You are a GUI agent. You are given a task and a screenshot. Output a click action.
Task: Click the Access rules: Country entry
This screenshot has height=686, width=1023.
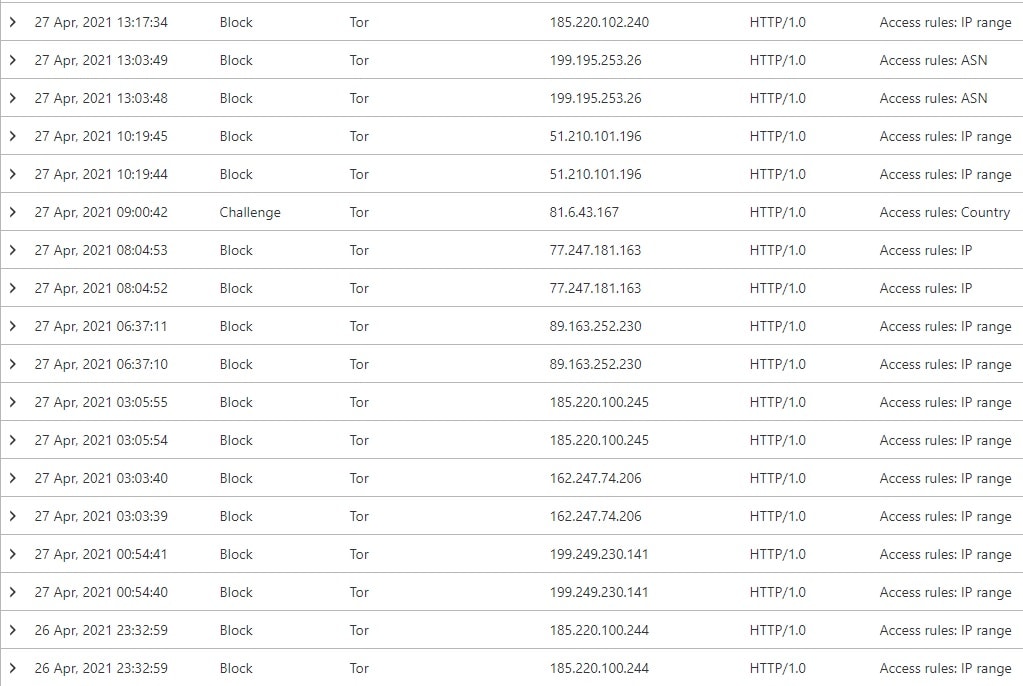coord(945,212)
